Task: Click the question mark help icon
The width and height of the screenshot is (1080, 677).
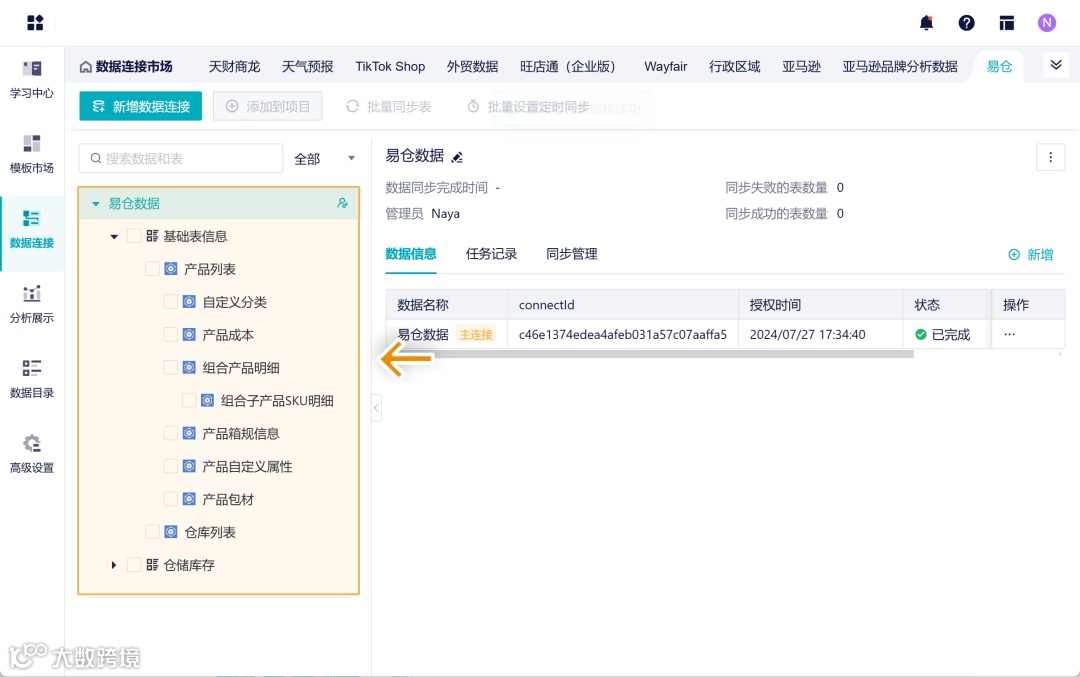Action: click(x=966, y=22)
